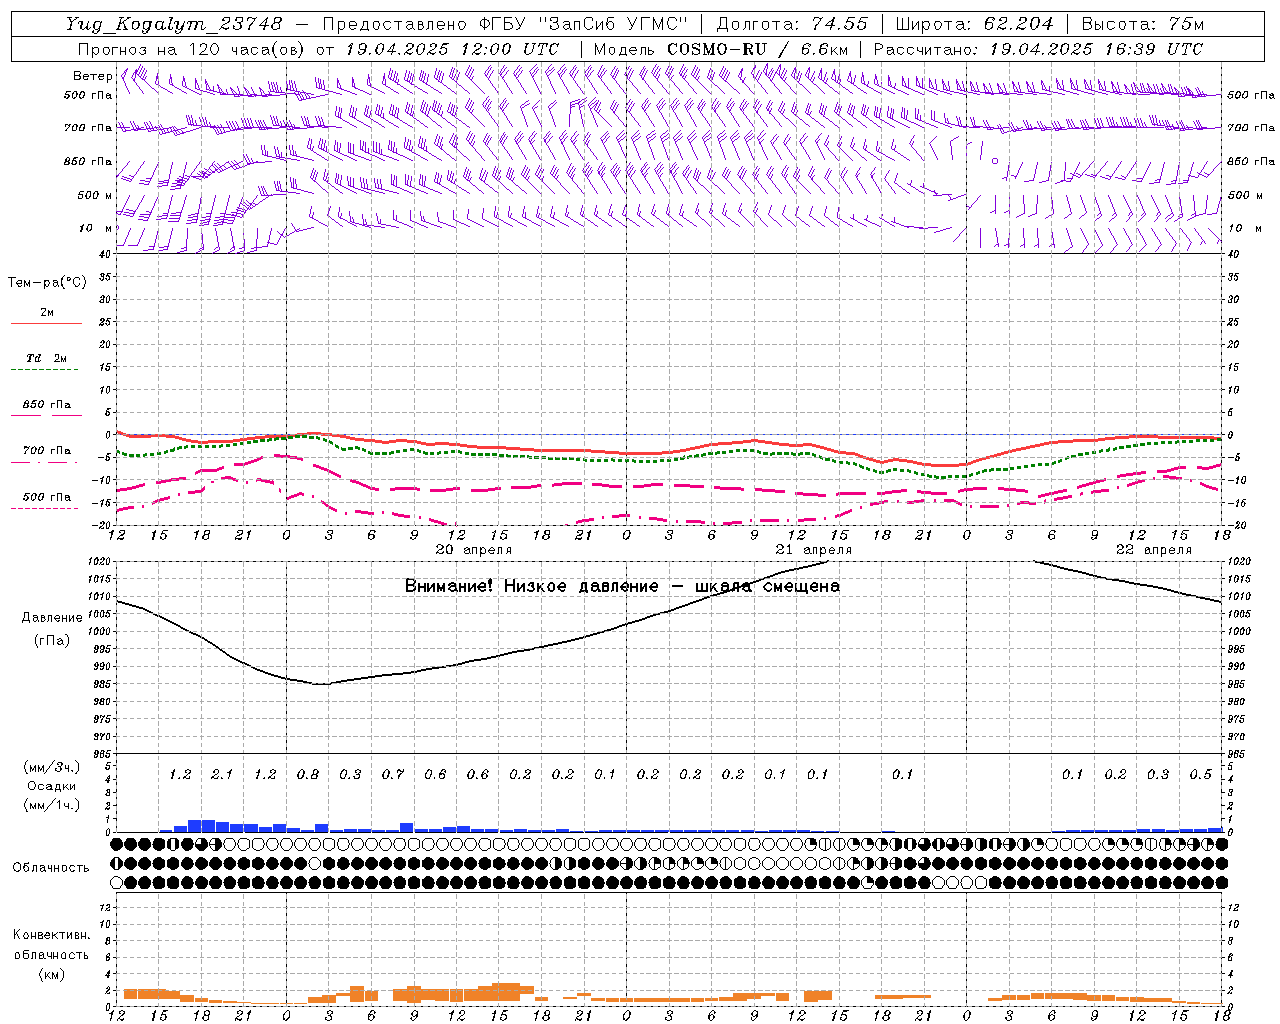Screen dimensions: 1280x1024
Task: Select the 22 апреля date label
Action: (x=1154, y=550)
